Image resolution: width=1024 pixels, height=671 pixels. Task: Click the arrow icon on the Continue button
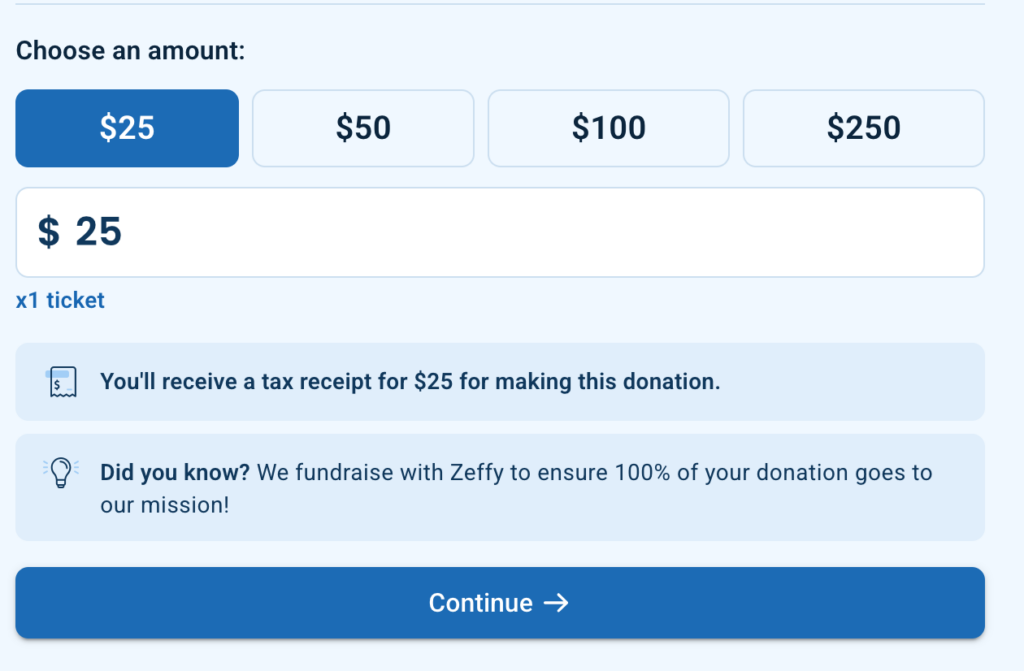pos(556,603)
